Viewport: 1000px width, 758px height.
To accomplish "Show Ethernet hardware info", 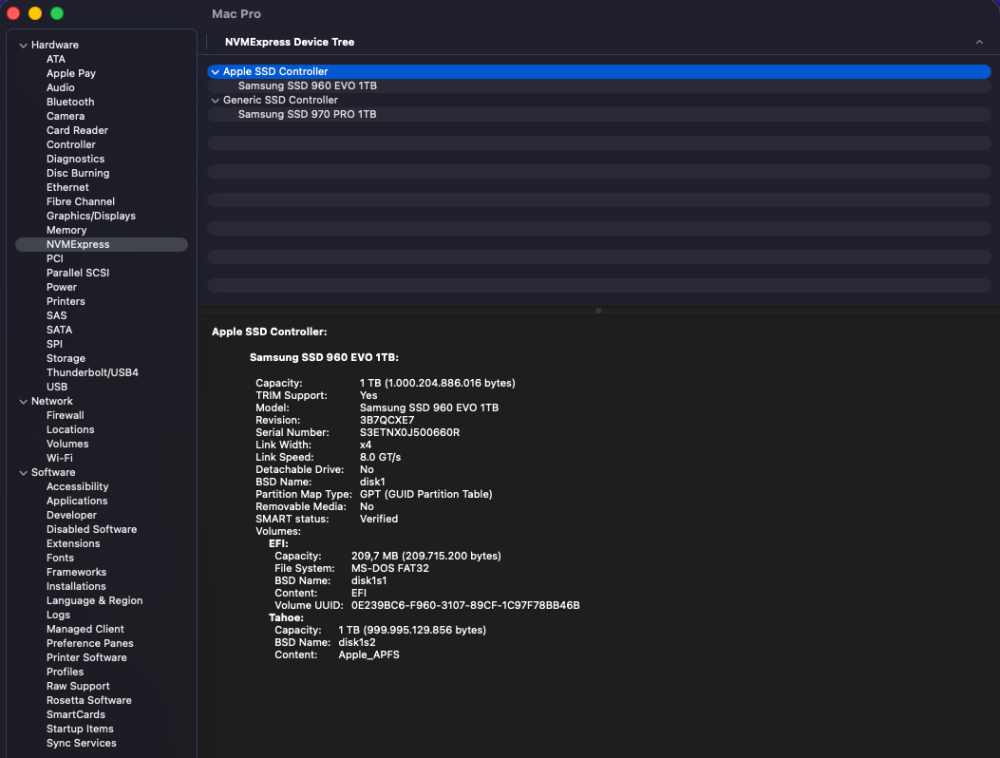I will tap(68, 187).
